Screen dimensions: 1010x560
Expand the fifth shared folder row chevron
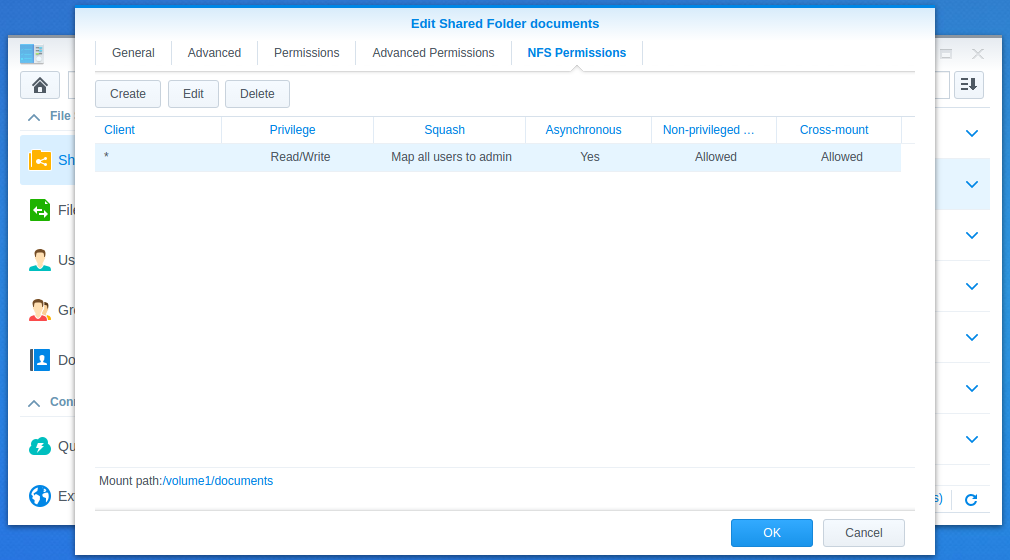(972, 337)
